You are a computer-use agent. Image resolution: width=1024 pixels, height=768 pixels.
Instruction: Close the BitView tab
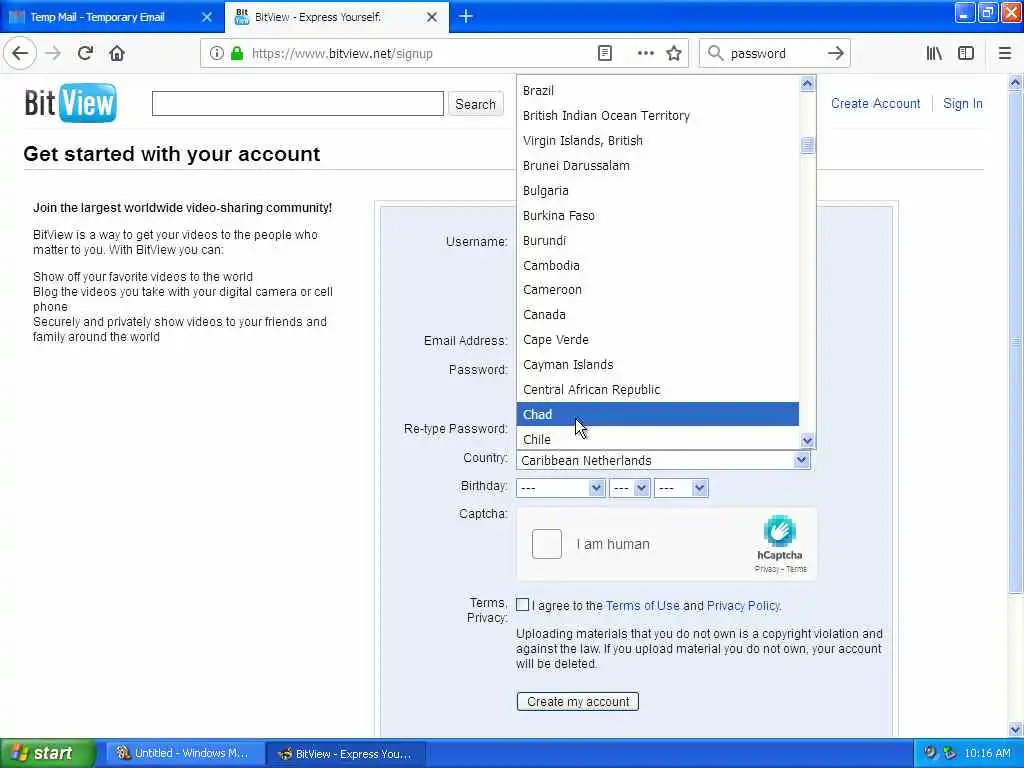[432, 17]
